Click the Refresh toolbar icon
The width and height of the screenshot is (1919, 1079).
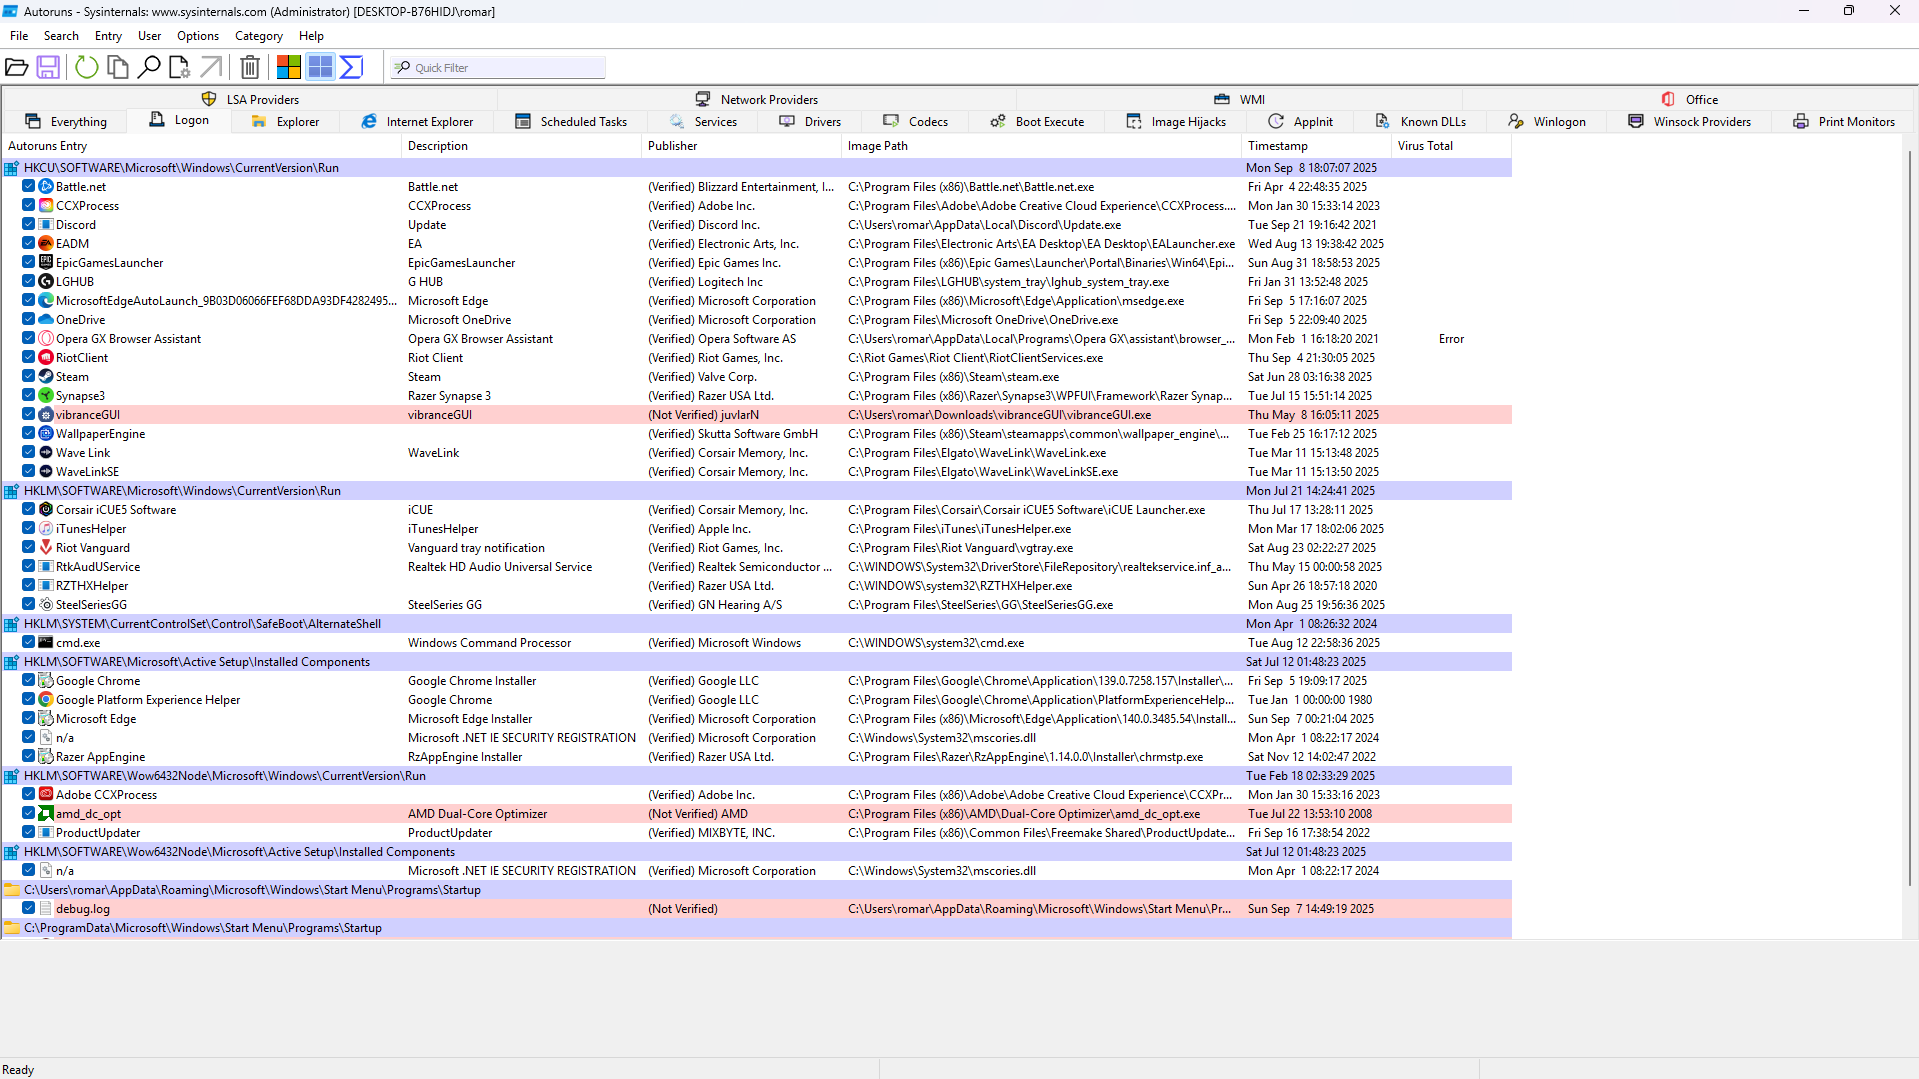point(86,67)
